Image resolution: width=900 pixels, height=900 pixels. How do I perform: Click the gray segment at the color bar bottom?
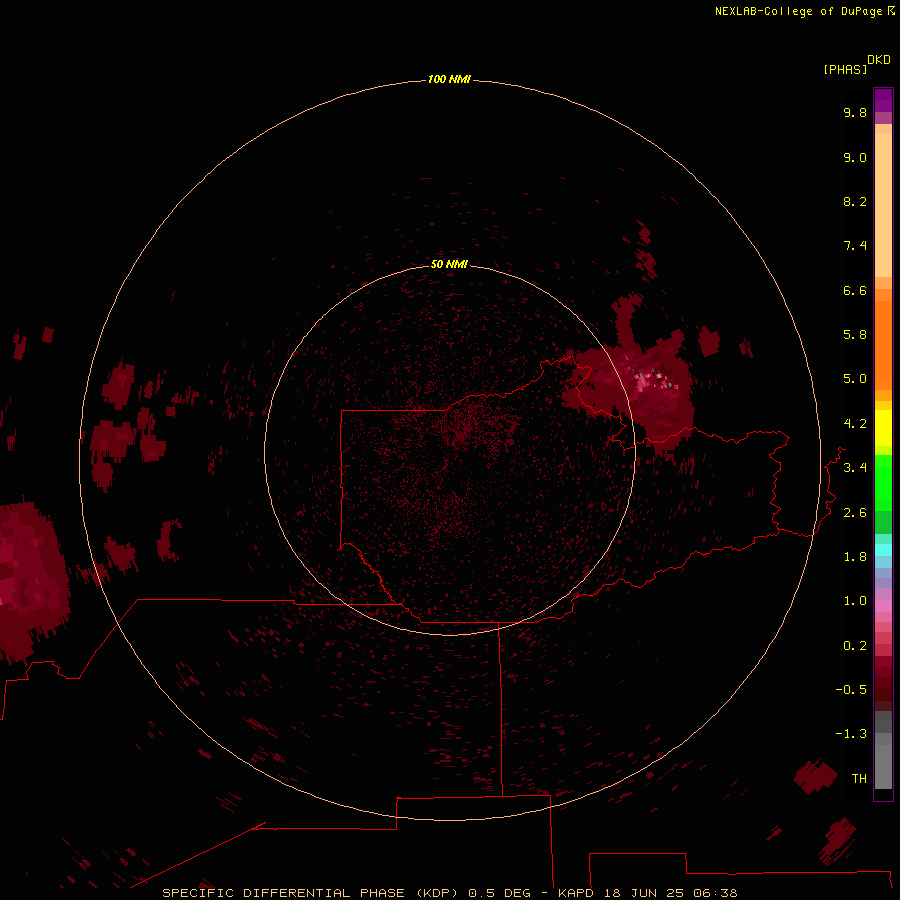[883, 766]
